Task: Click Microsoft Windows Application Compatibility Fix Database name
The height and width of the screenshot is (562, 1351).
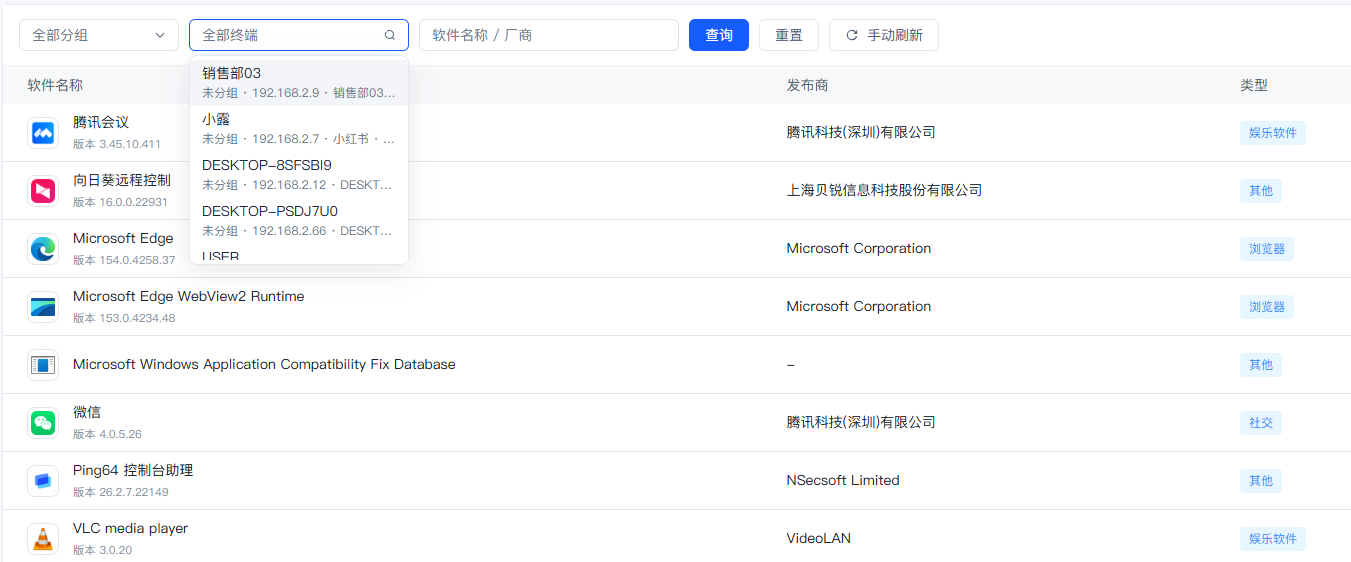Action: [264, 365]
